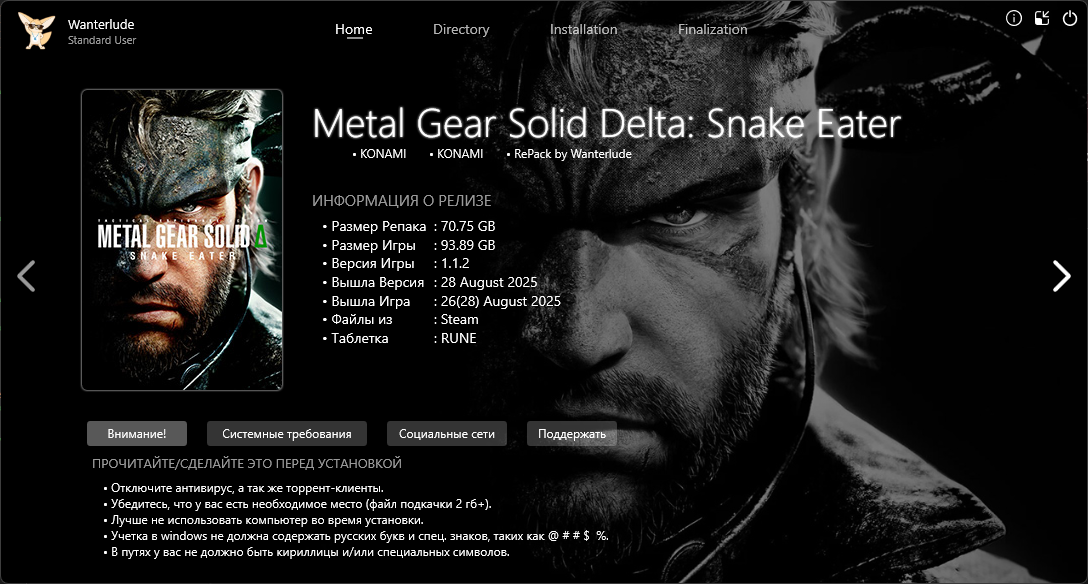Click the fox avatar logo
Image resolution: width=1088 pixels, height=584 pixels.
click(35, 31)
